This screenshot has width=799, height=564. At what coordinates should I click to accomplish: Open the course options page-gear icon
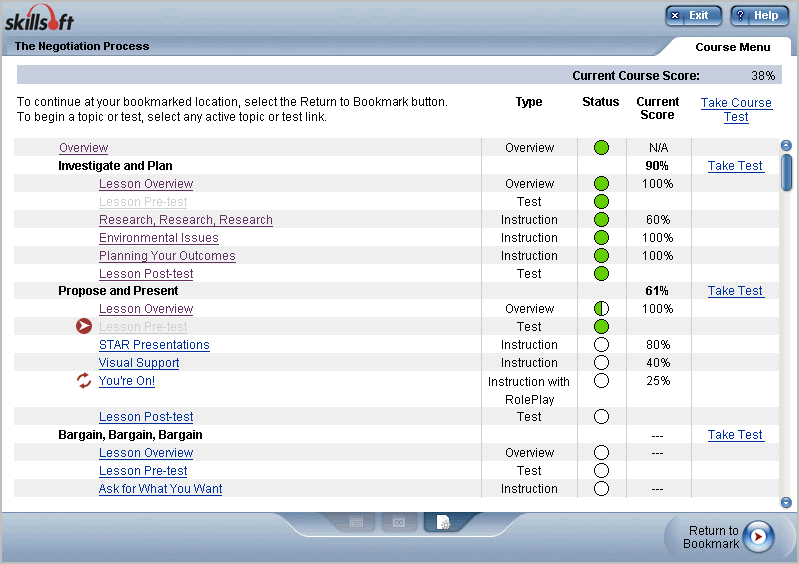pyautogui.click(x=443, y=522)
